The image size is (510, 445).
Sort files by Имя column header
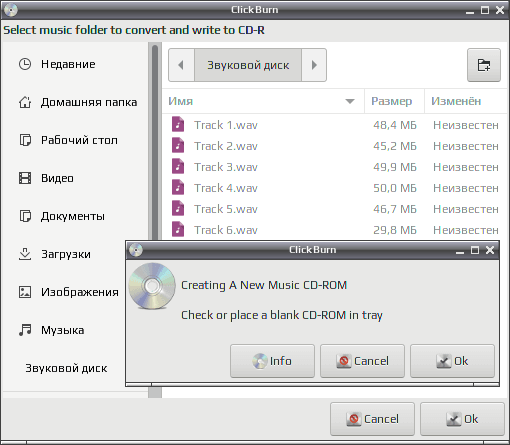click(x=263, y=101)
